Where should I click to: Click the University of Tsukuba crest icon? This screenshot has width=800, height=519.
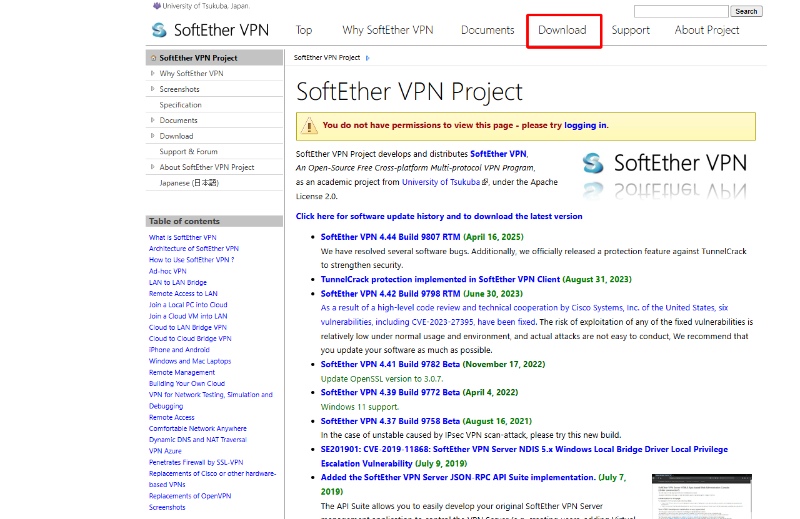coord(156,6)
